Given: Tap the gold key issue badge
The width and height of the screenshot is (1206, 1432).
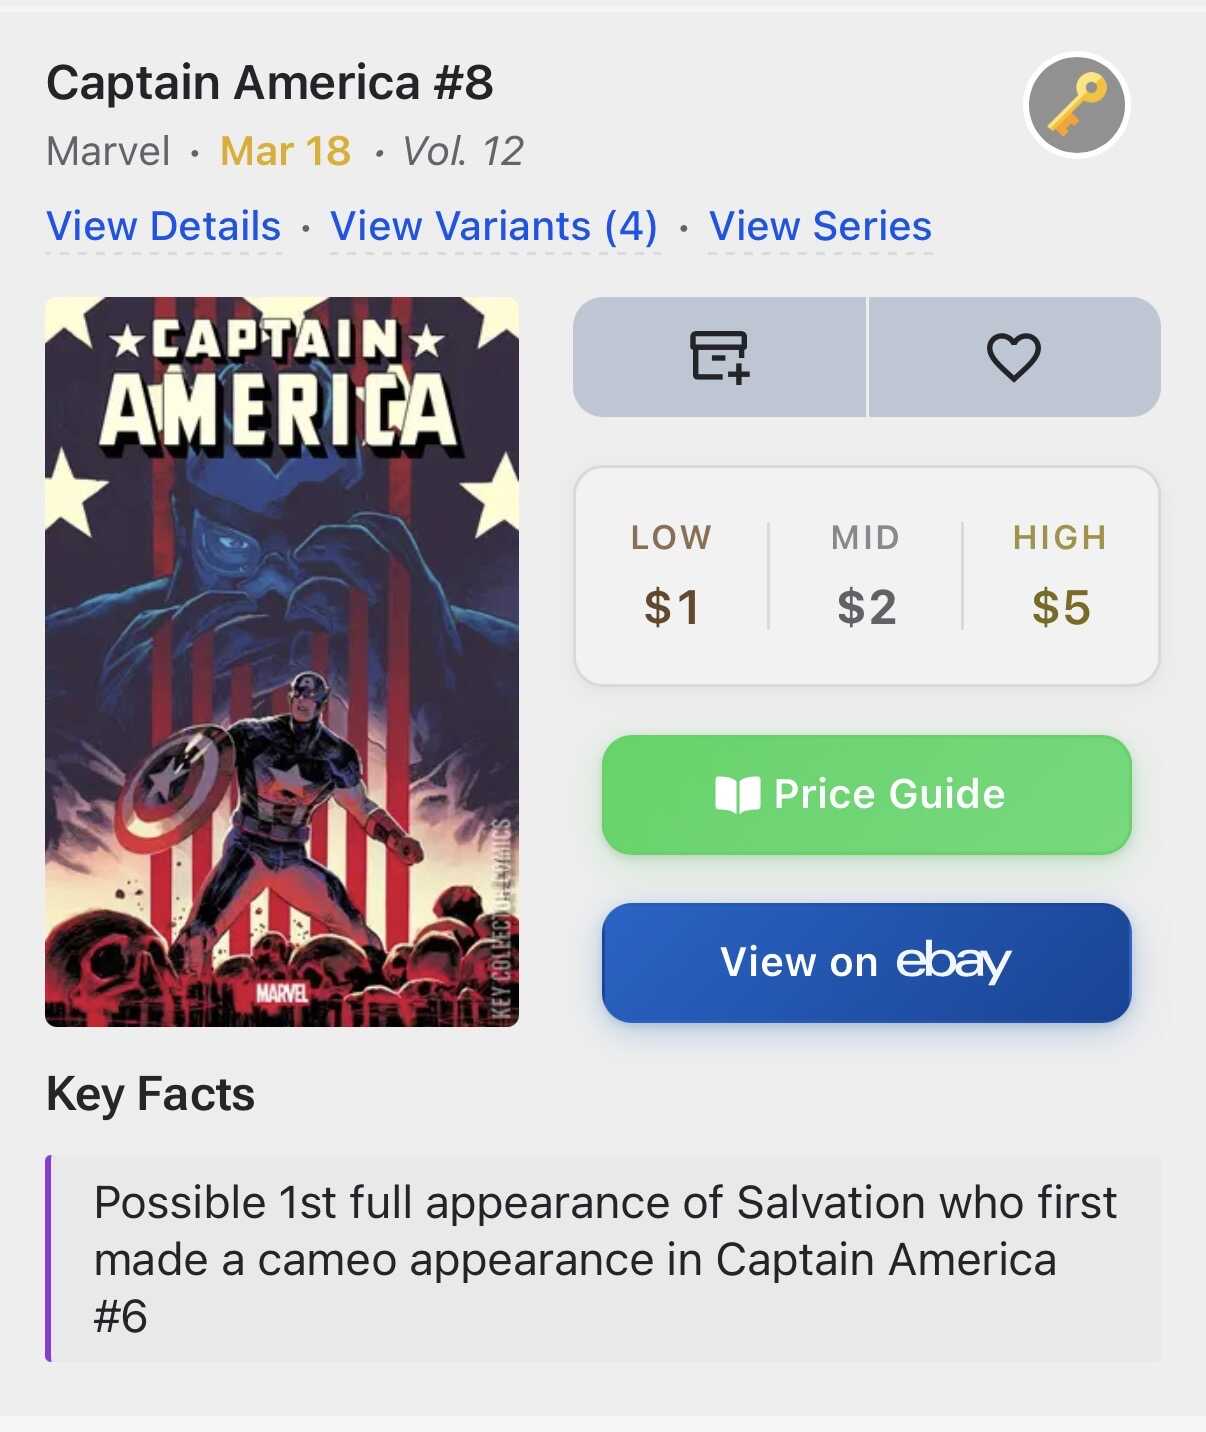Looking at the screenshot, I should [1077, 105].
